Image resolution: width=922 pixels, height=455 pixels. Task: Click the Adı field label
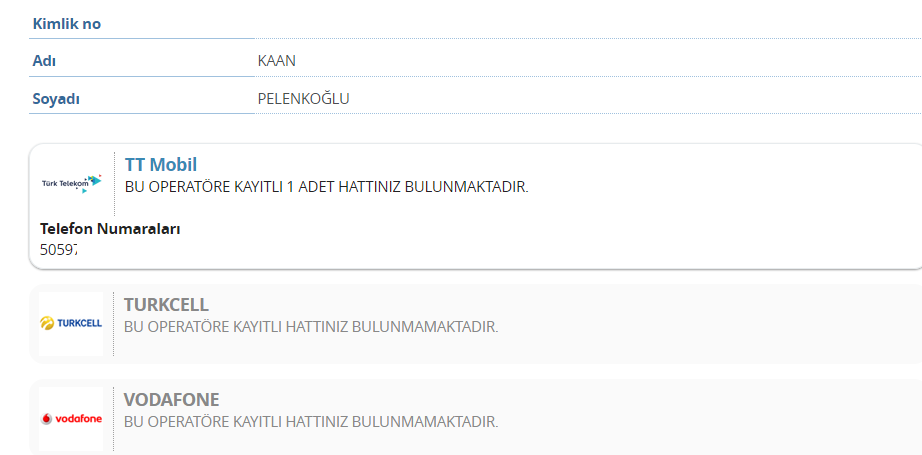[x=44, y=61]
